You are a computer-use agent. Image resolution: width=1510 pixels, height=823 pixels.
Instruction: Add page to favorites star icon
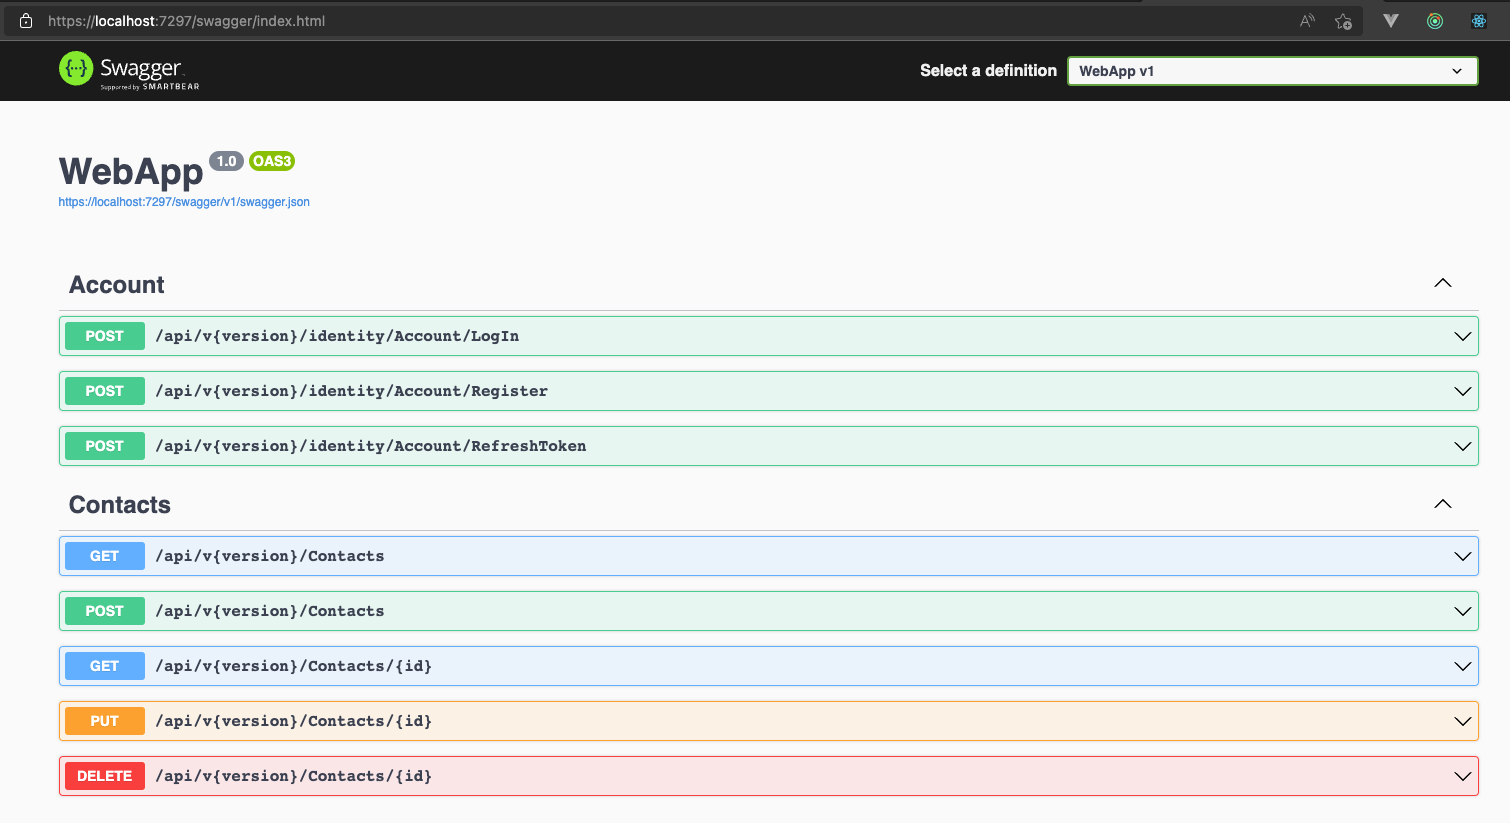click(x=1343, y=21)
